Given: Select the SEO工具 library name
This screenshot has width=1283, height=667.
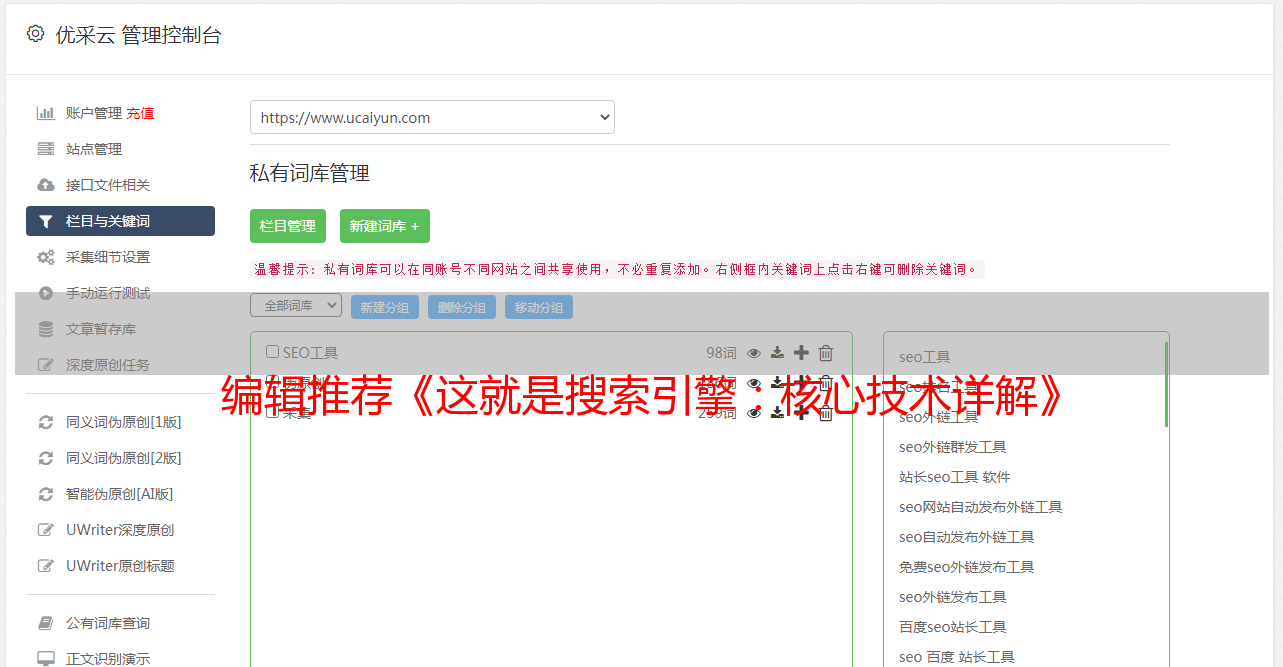Looking at the screenshot, I should pyautogui.click(x=310, y=352).
